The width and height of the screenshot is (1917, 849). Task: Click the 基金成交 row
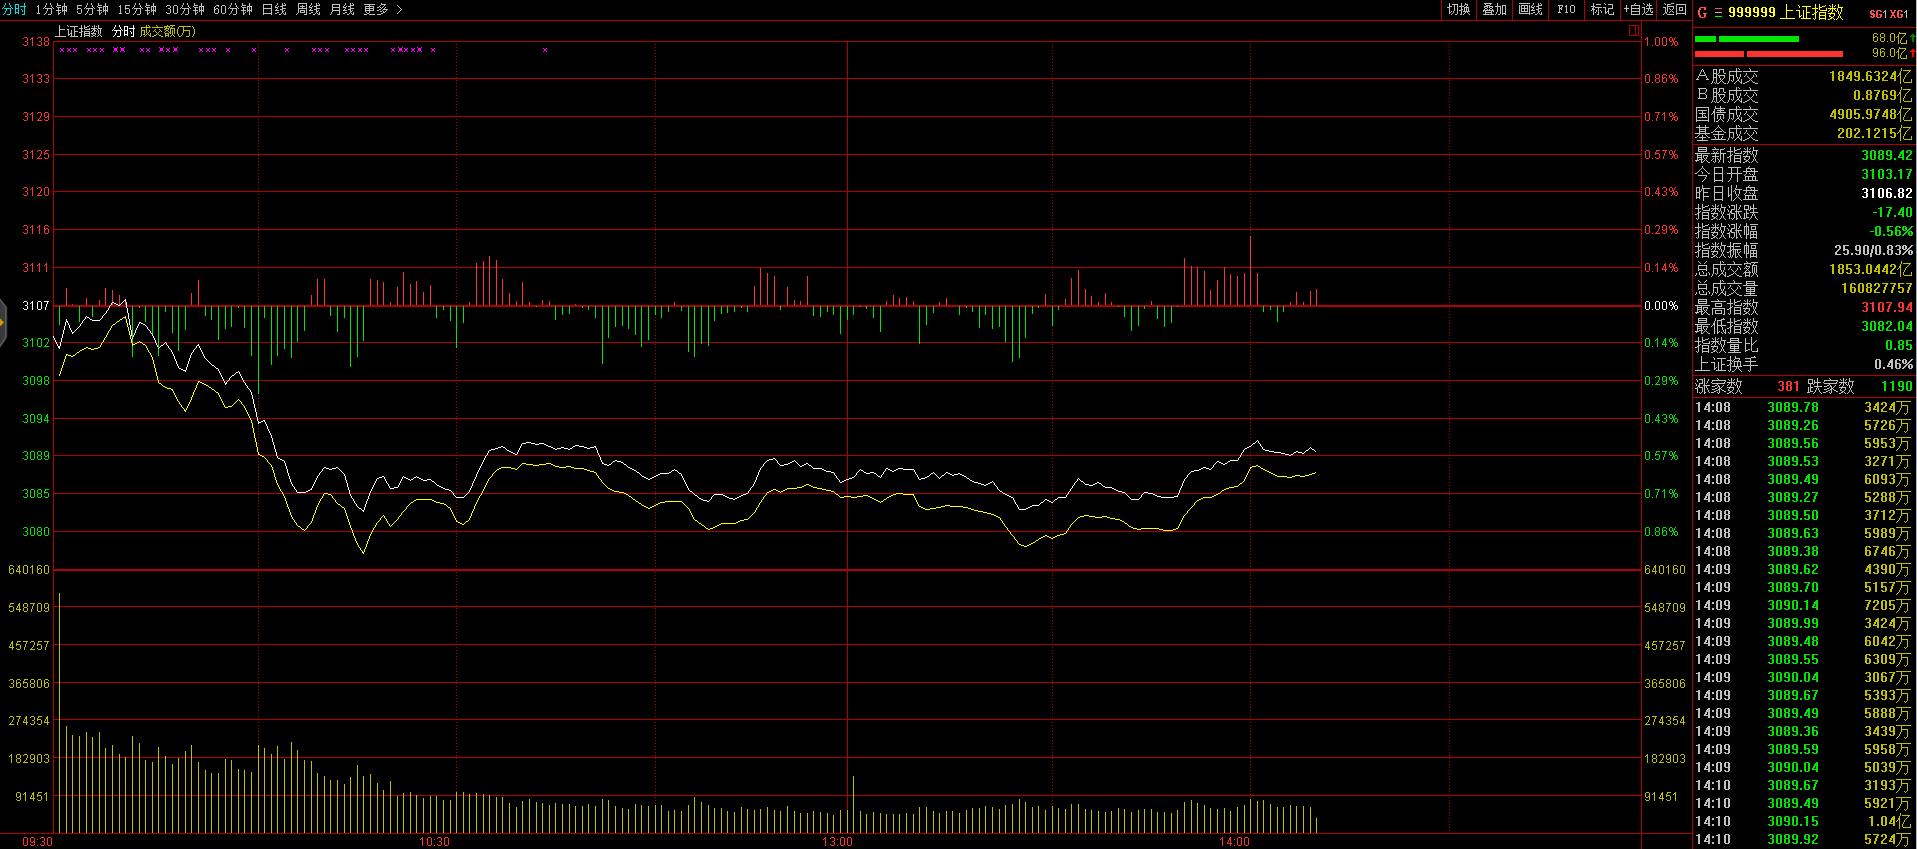tap(1803, 133)
